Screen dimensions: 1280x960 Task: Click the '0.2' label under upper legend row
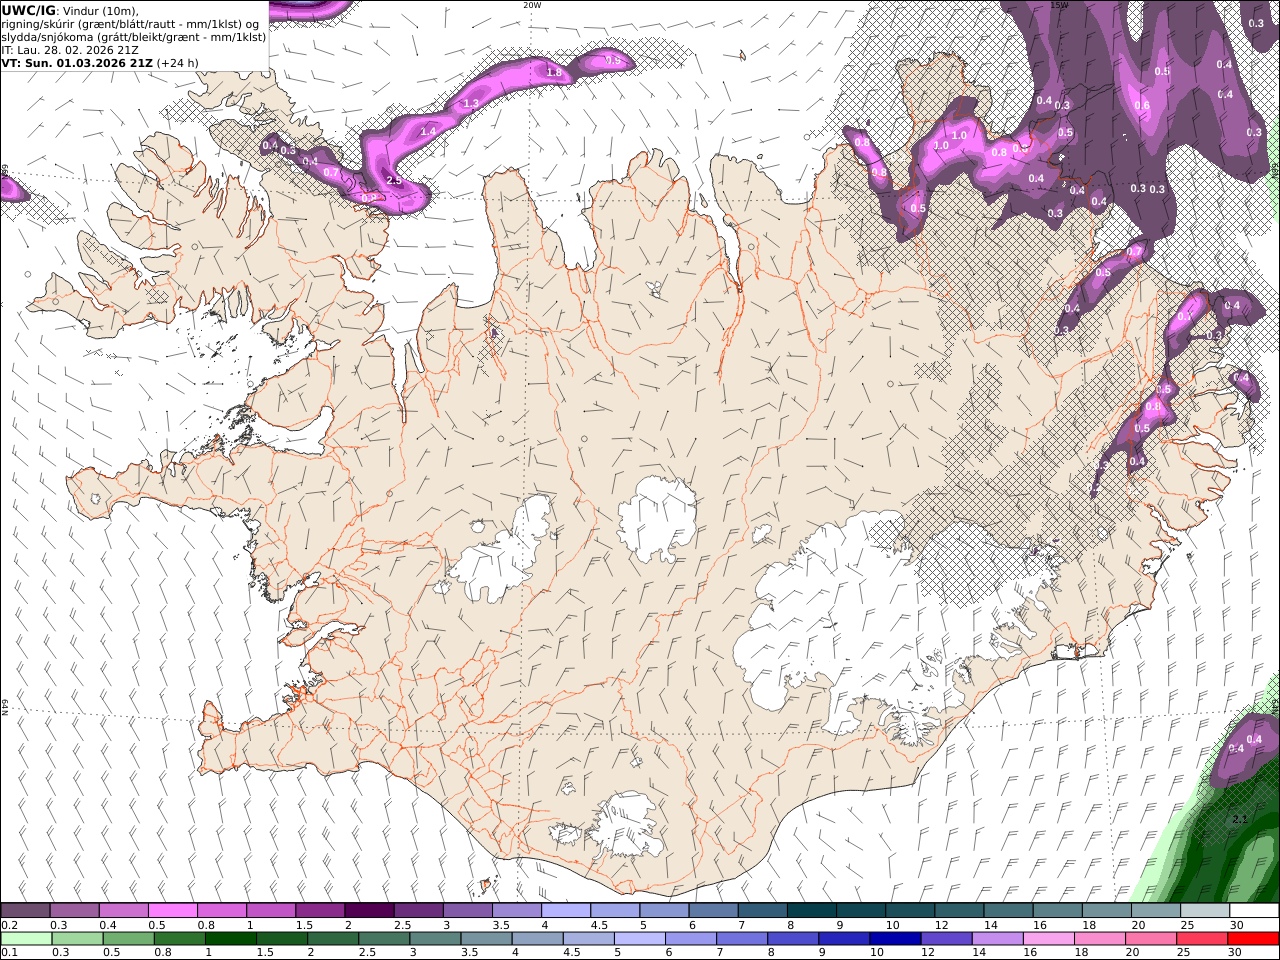(10, 925)
